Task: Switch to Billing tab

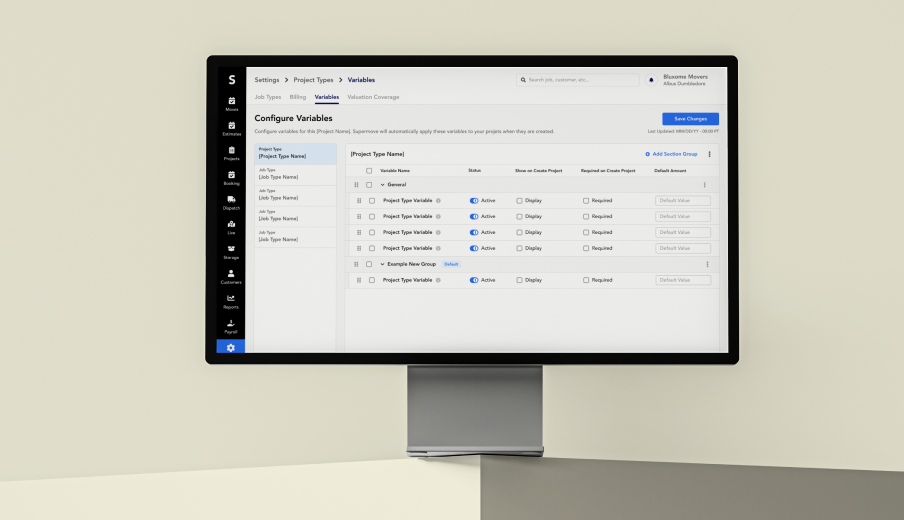Action: click(297, 97)
